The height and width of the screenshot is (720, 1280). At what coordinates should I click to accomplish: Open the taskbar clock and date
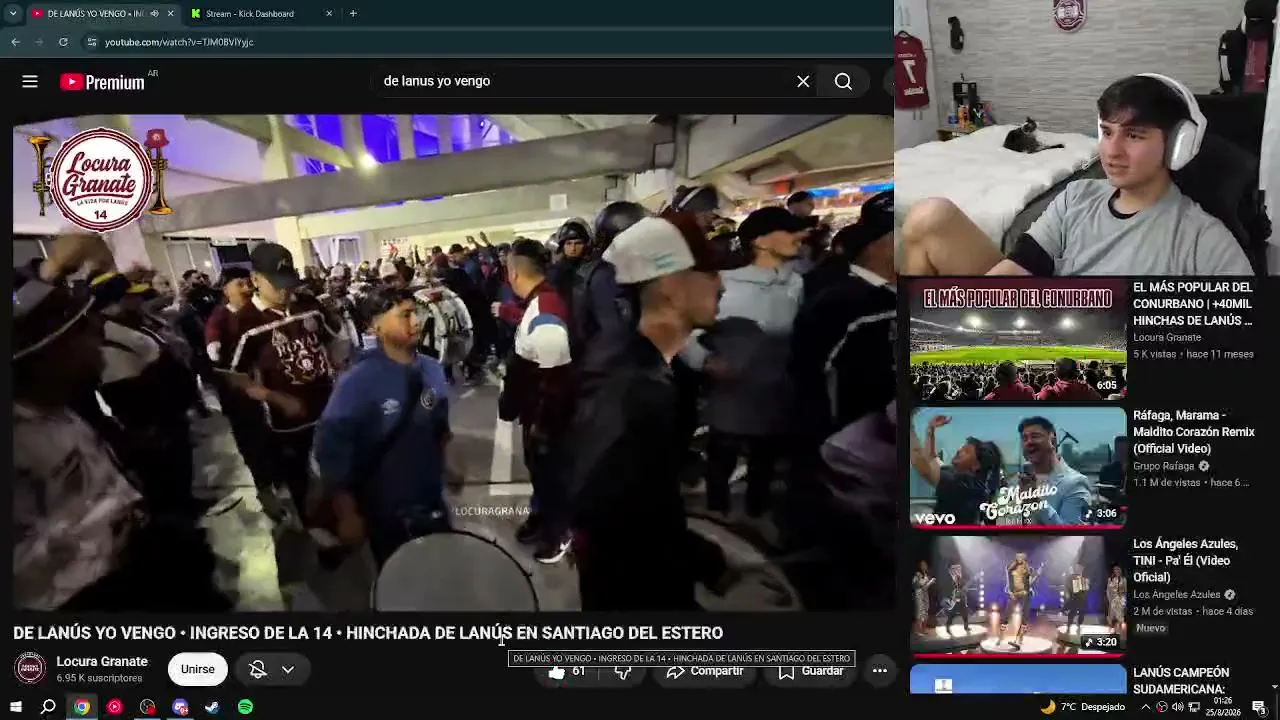[x=1223, y=707]
